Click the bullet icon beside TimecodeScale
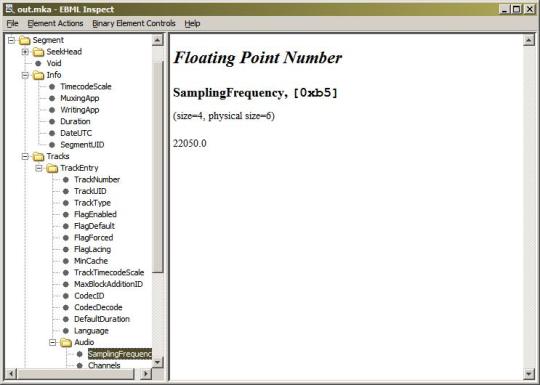 [x=52, y=87]
